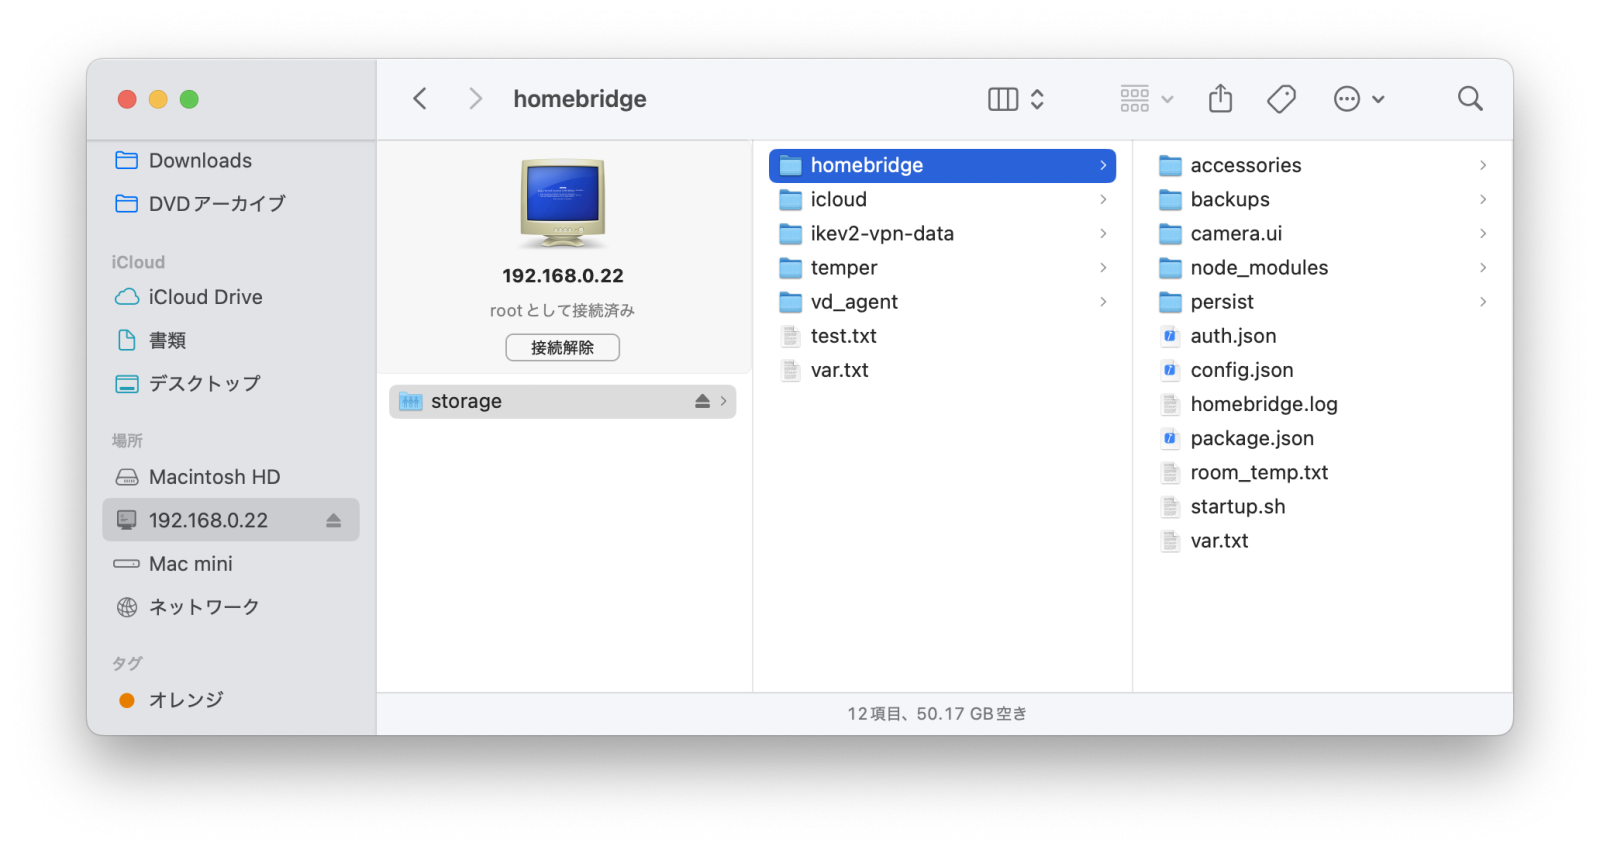The image size is (1600, 850).
Task: Open the more actions ellipsis menu
Action: pos(1358,99)
